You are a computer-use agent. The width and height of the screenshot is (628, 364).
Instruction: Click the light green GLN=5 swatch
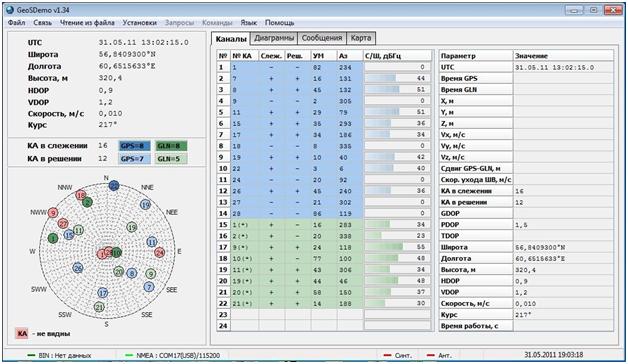[x=171, y=159]
